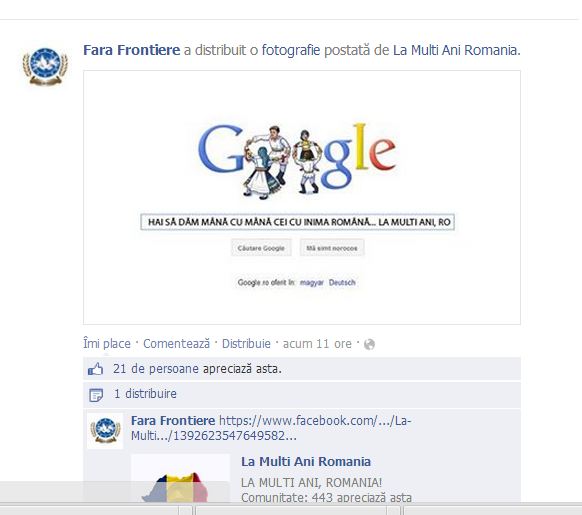Click the Google search box in photo
Viewport: 582px width, 515px height.
298,222
